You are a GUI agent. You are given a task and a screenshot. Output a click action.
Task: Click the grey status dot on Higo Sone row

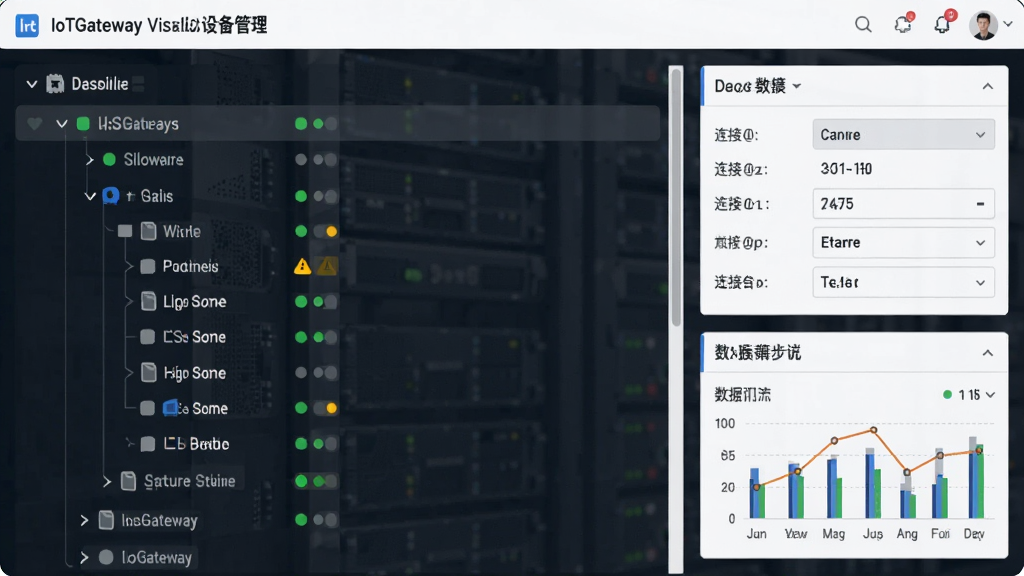[300, 372]
